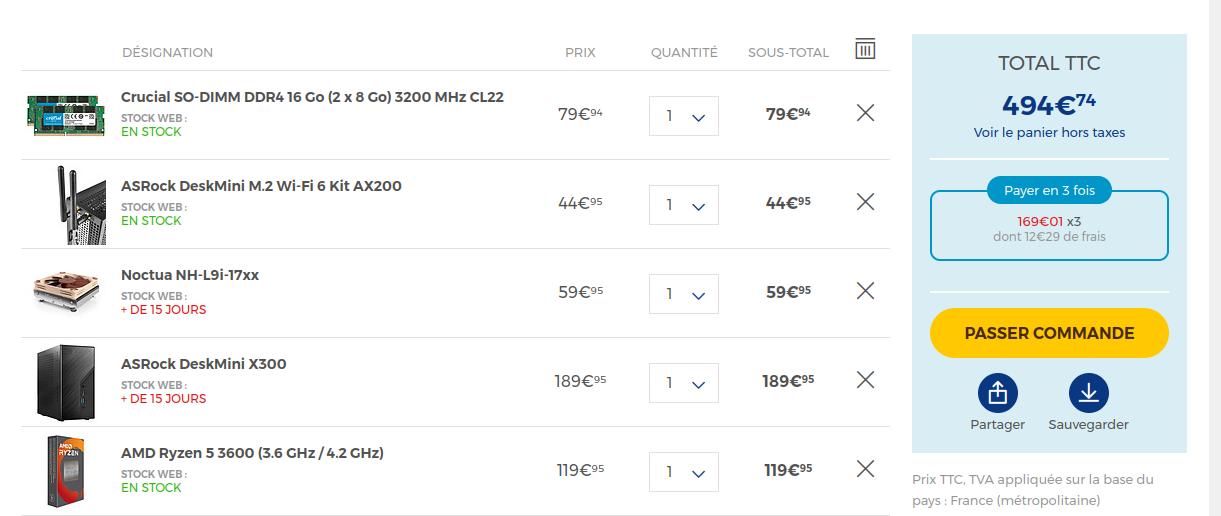Delete Noctua NH-L9i-17xx from cart

[x=865, y=291]
